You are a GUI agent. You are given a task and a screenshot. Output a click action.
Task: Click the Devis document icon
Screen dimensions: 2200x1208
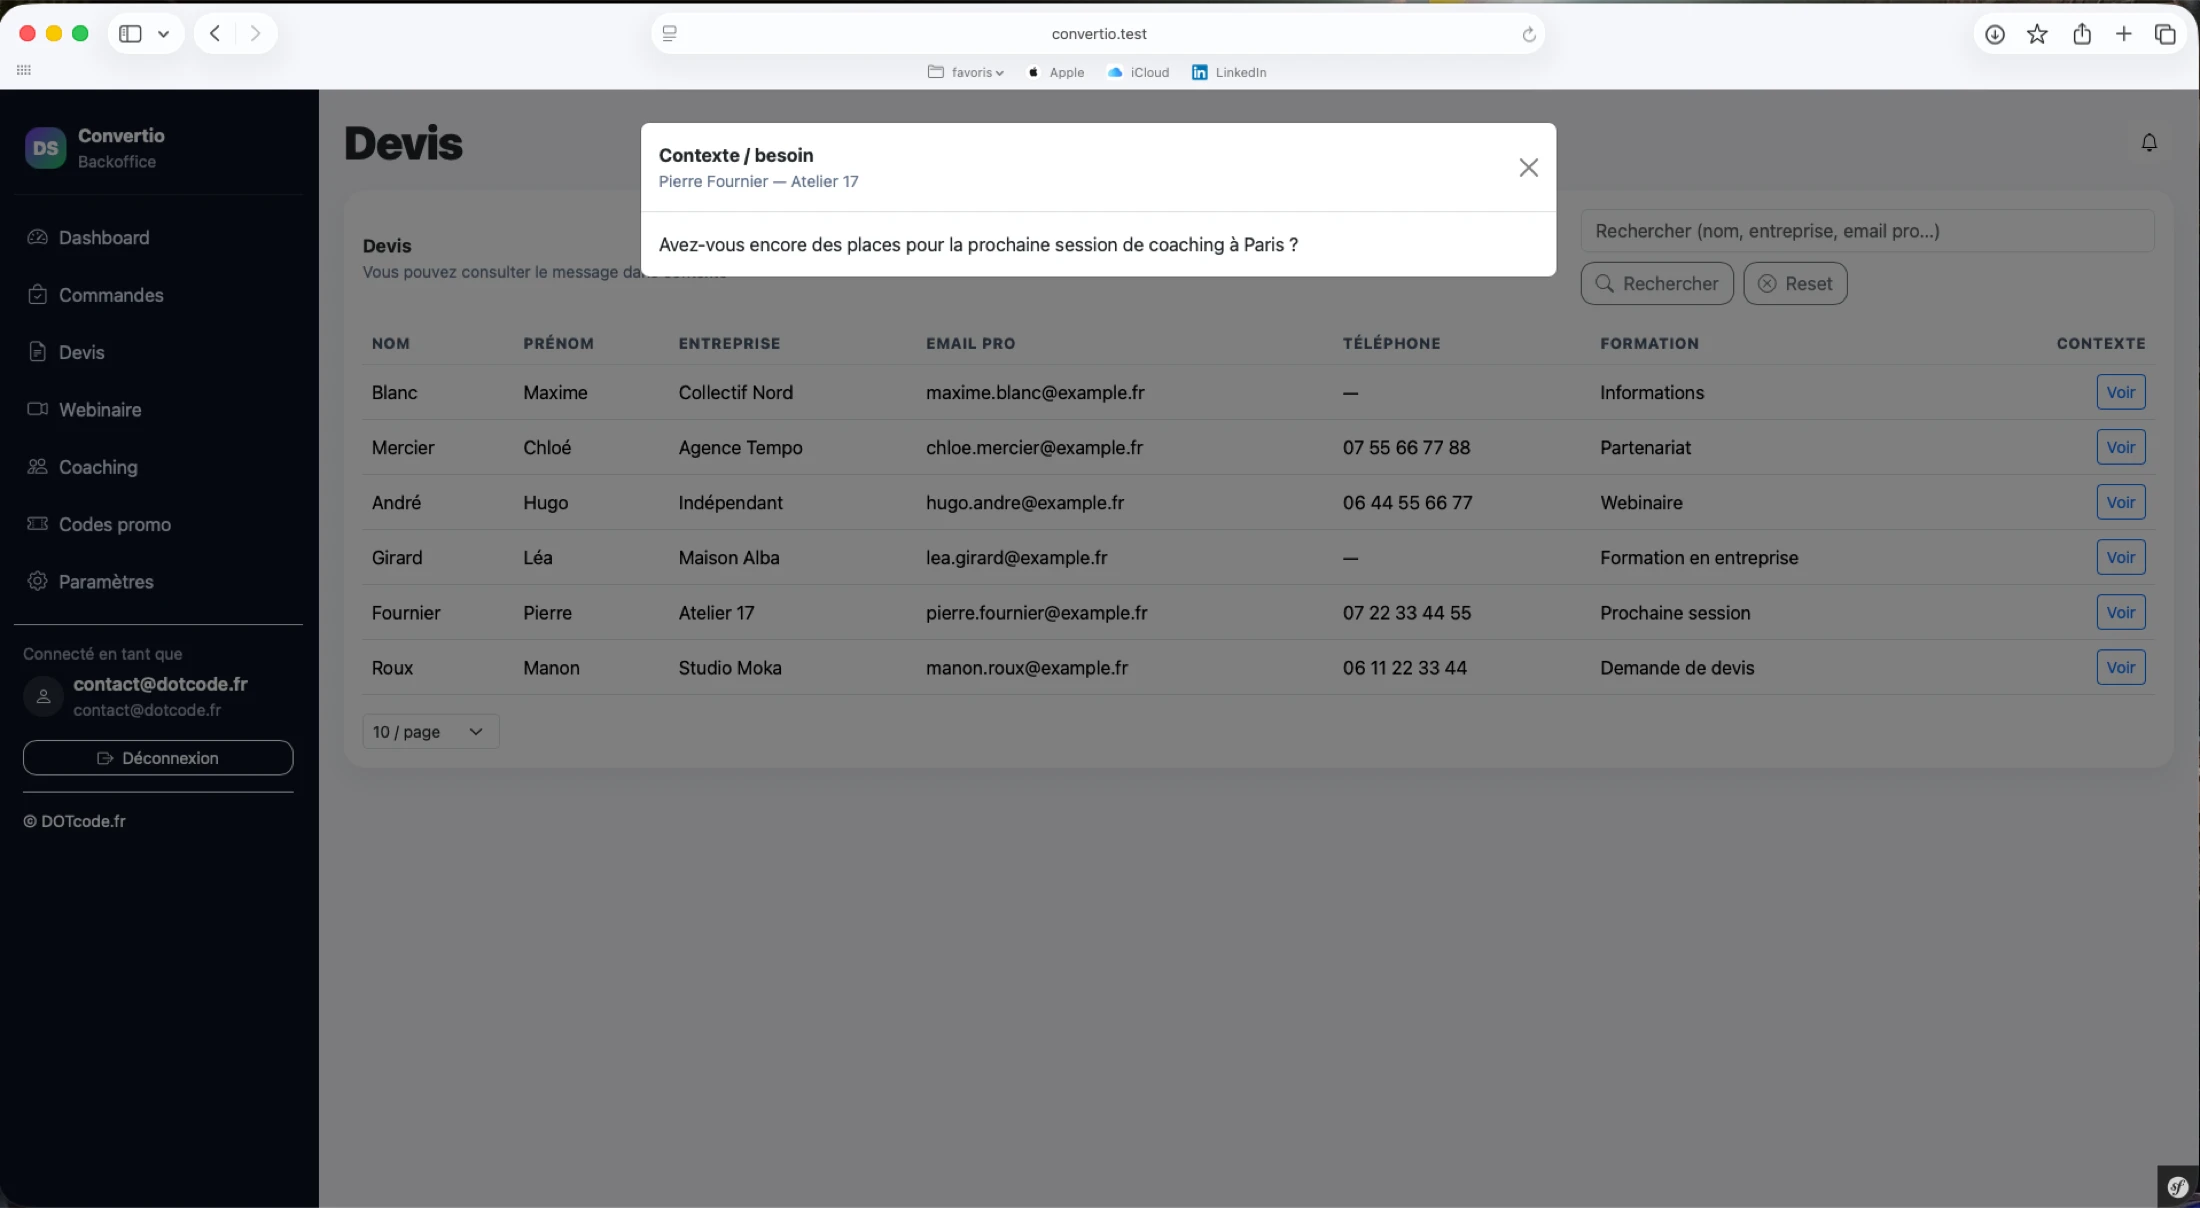(38, 352)
